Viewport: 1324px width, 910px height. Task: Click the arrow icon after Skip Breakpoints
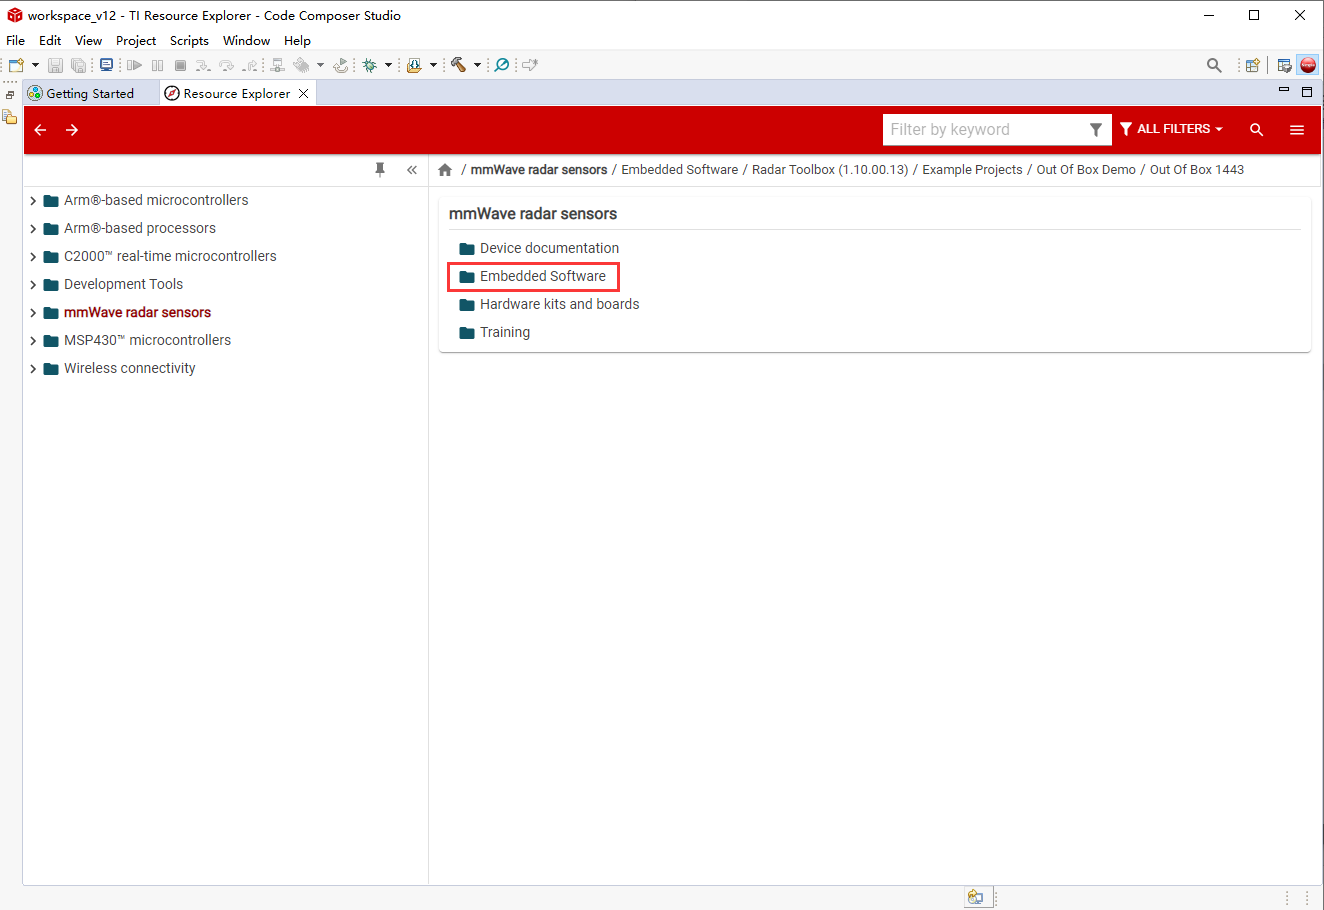pos(530,65)
